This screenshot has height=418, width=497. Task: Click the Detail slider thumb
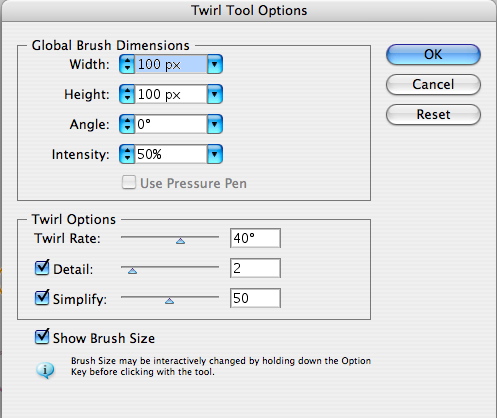[x=132, y=271]
